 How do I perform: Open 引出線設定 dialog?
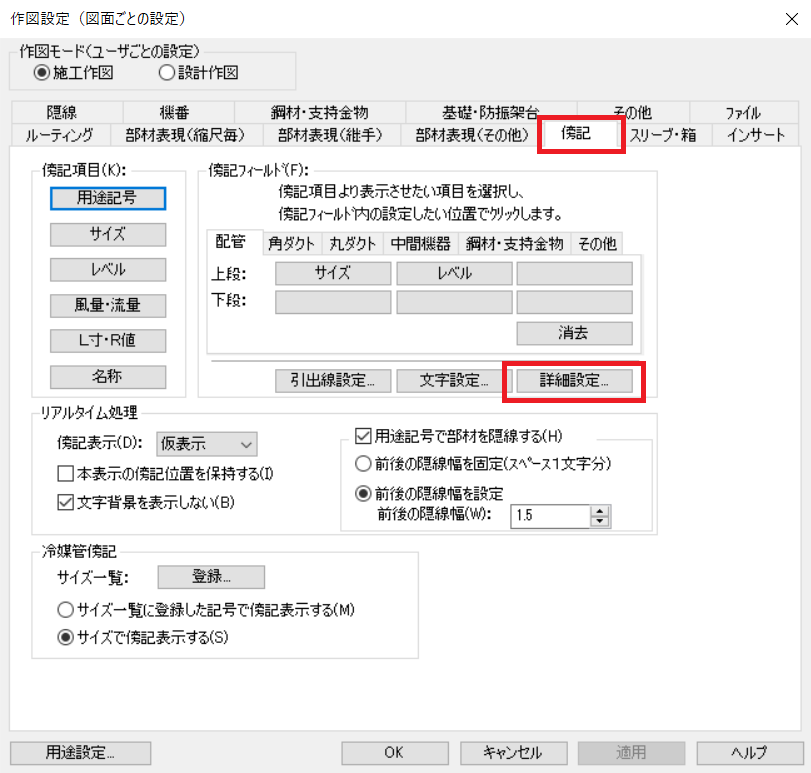(333, 380)
